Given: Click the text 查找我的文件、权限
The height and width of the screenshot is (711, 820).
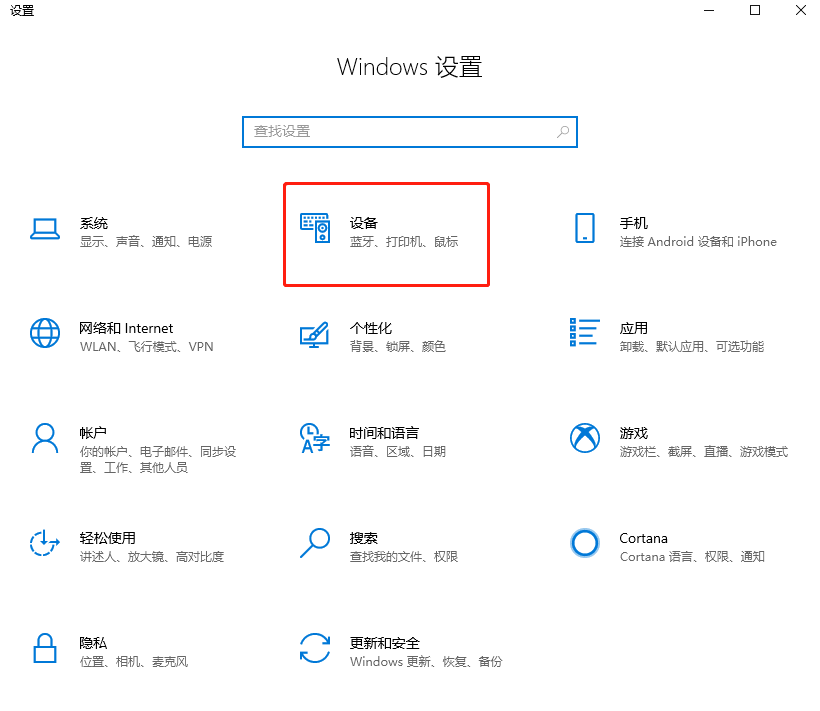Looking at the screenshot, I should click(404, 557).
